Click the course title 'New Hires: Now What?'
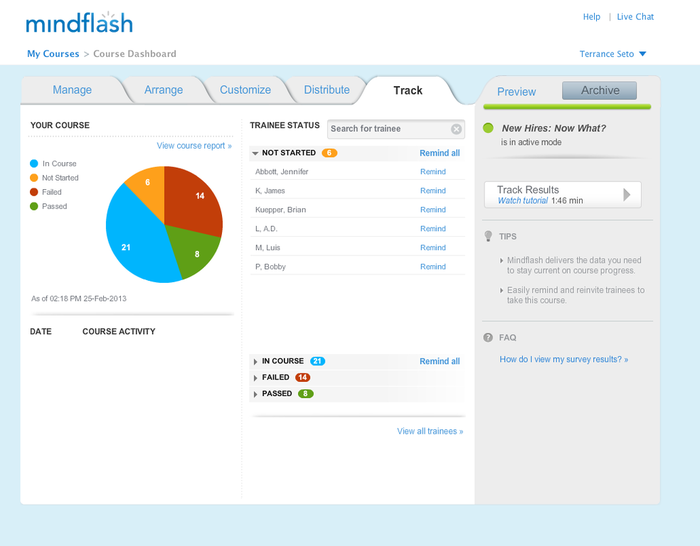Screen dimensions: 700x546 pyautogui.click(x=554, y=129)
